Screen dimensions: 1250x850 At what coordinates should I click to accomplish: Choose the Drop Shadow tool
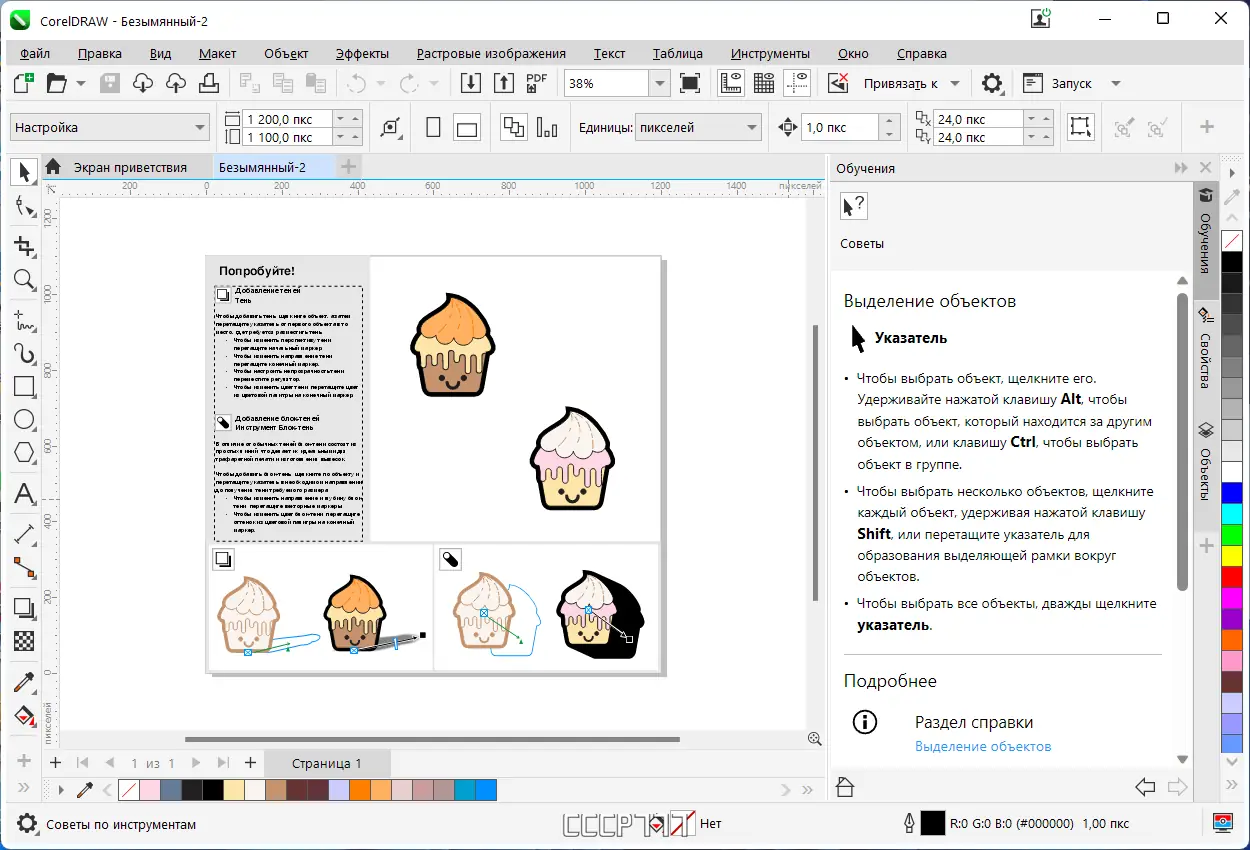[x=24, y=607]
